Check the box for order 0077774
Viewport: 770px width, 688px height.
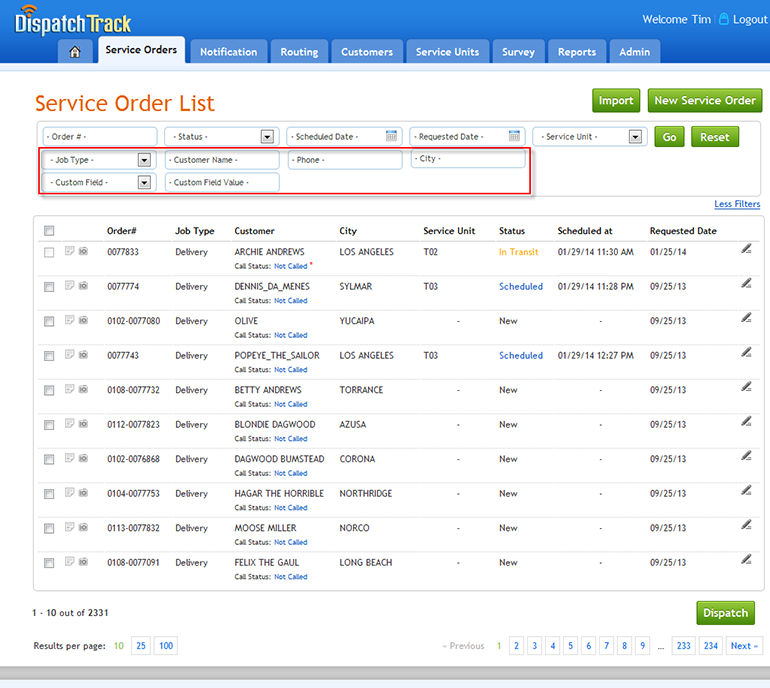point(49,287)
